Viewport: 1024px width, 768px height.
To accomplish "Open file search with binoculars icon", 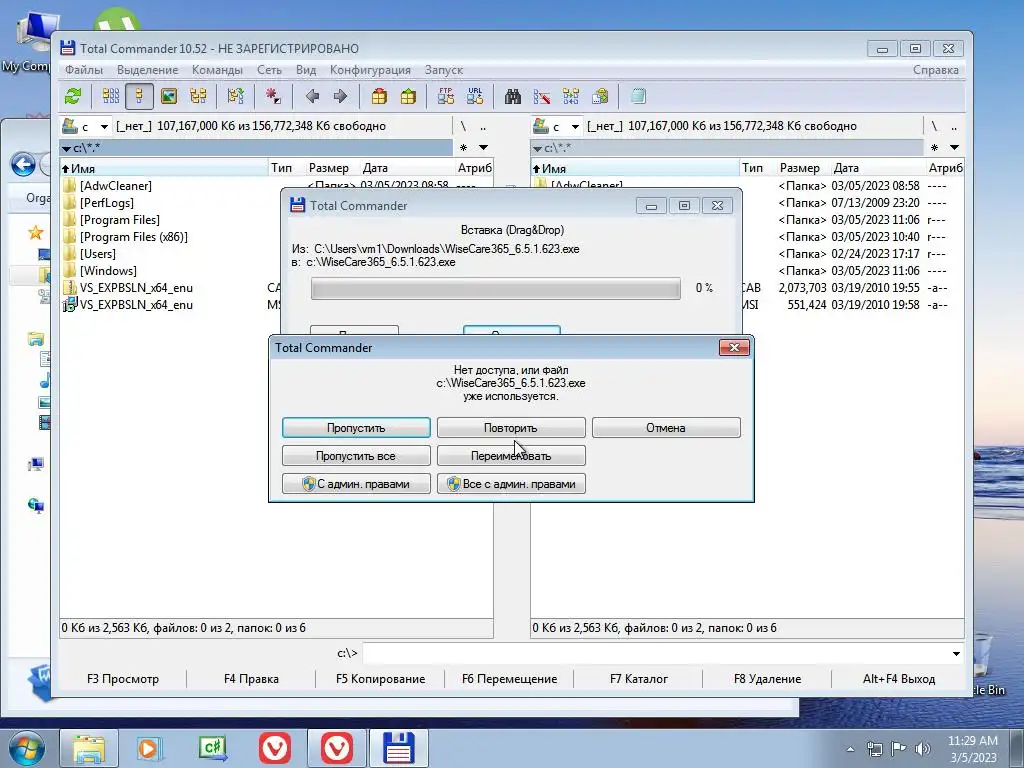I will tap(513, 97).
